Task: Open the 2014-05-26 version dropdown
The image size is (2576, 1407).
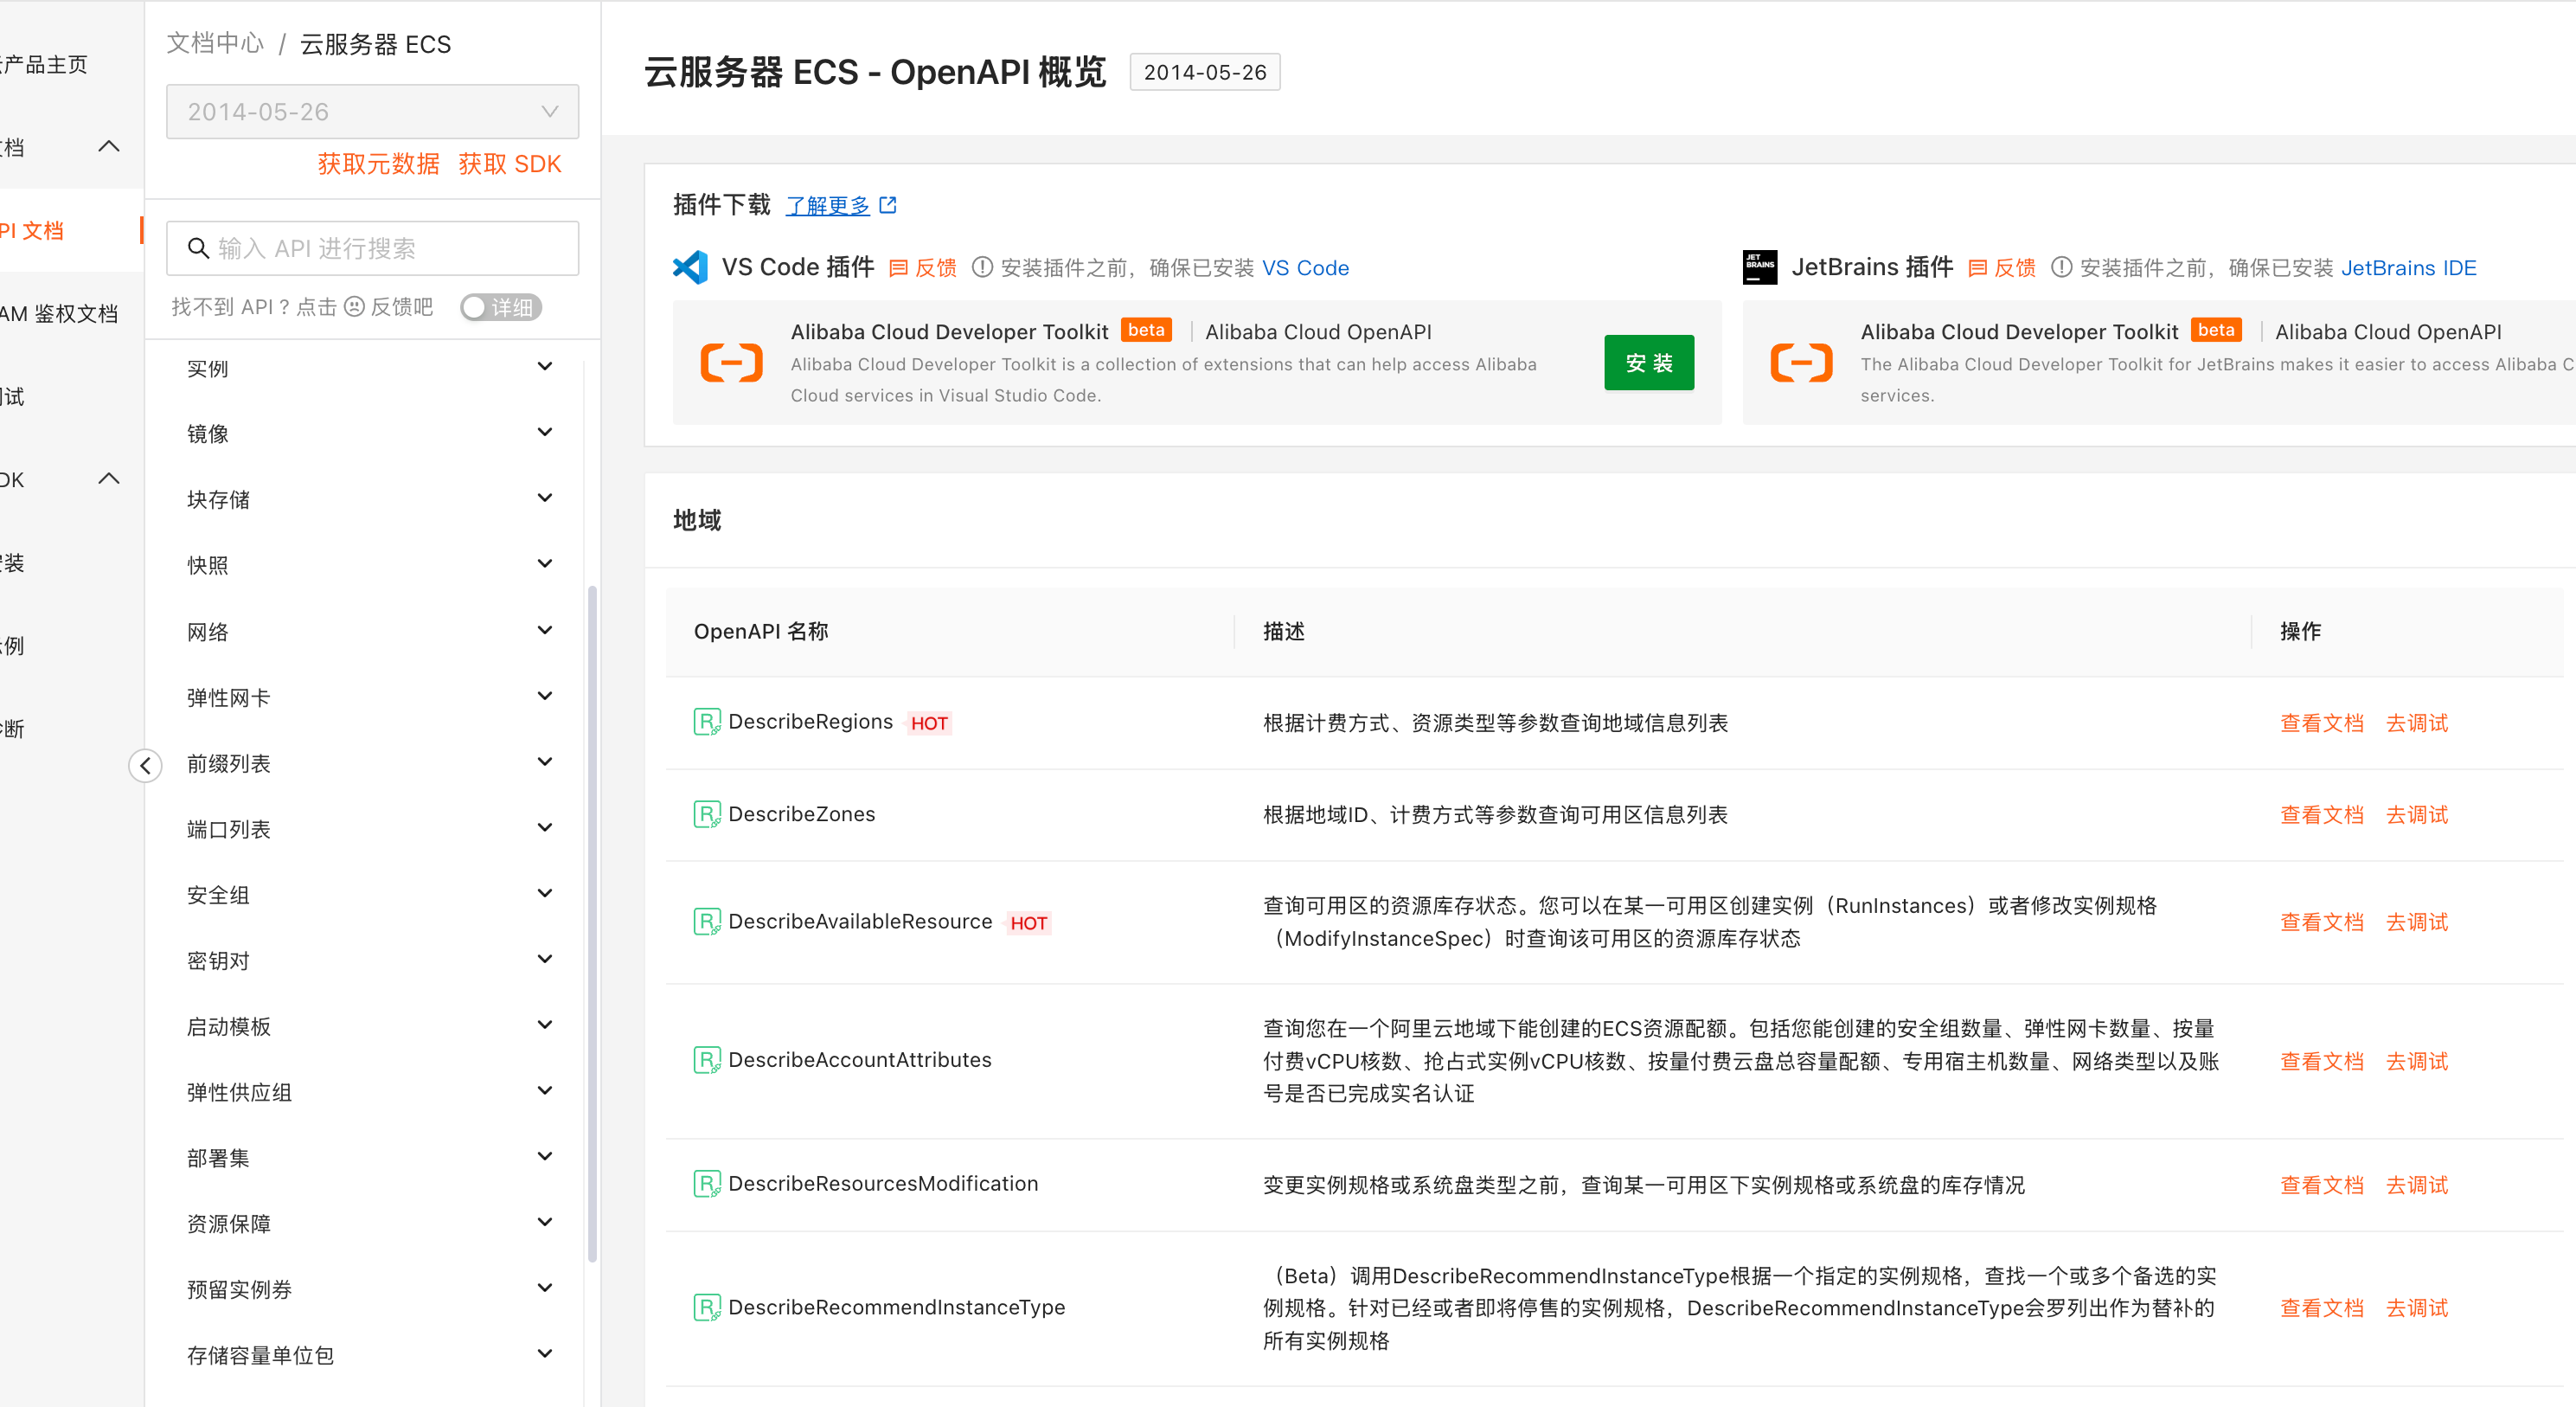Action: click(x=372, y=112)
